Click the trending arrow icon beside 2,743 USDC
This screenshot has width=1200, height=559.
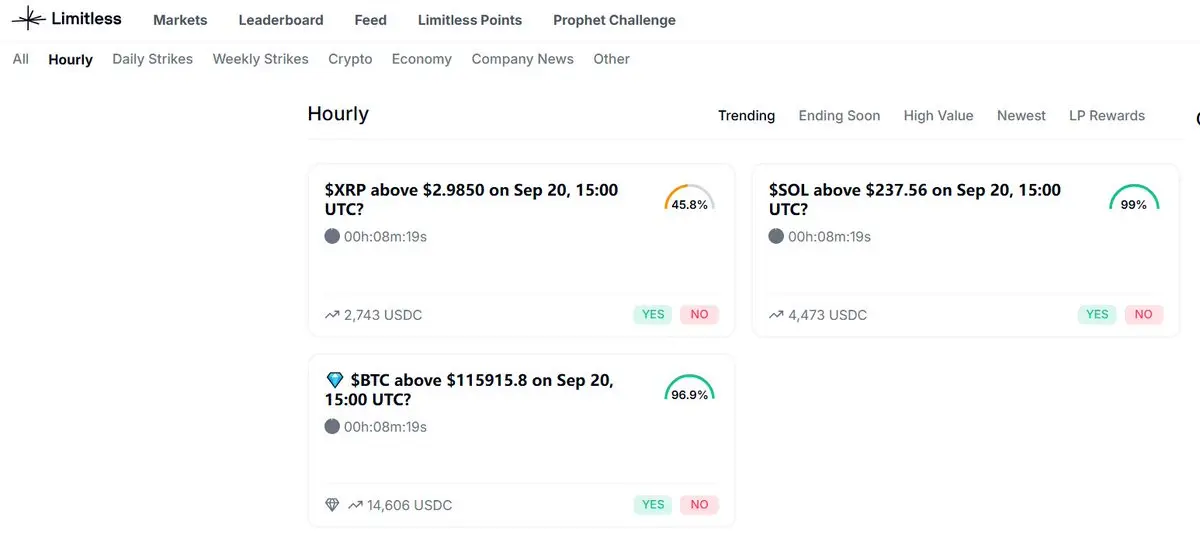pos(332,315)
